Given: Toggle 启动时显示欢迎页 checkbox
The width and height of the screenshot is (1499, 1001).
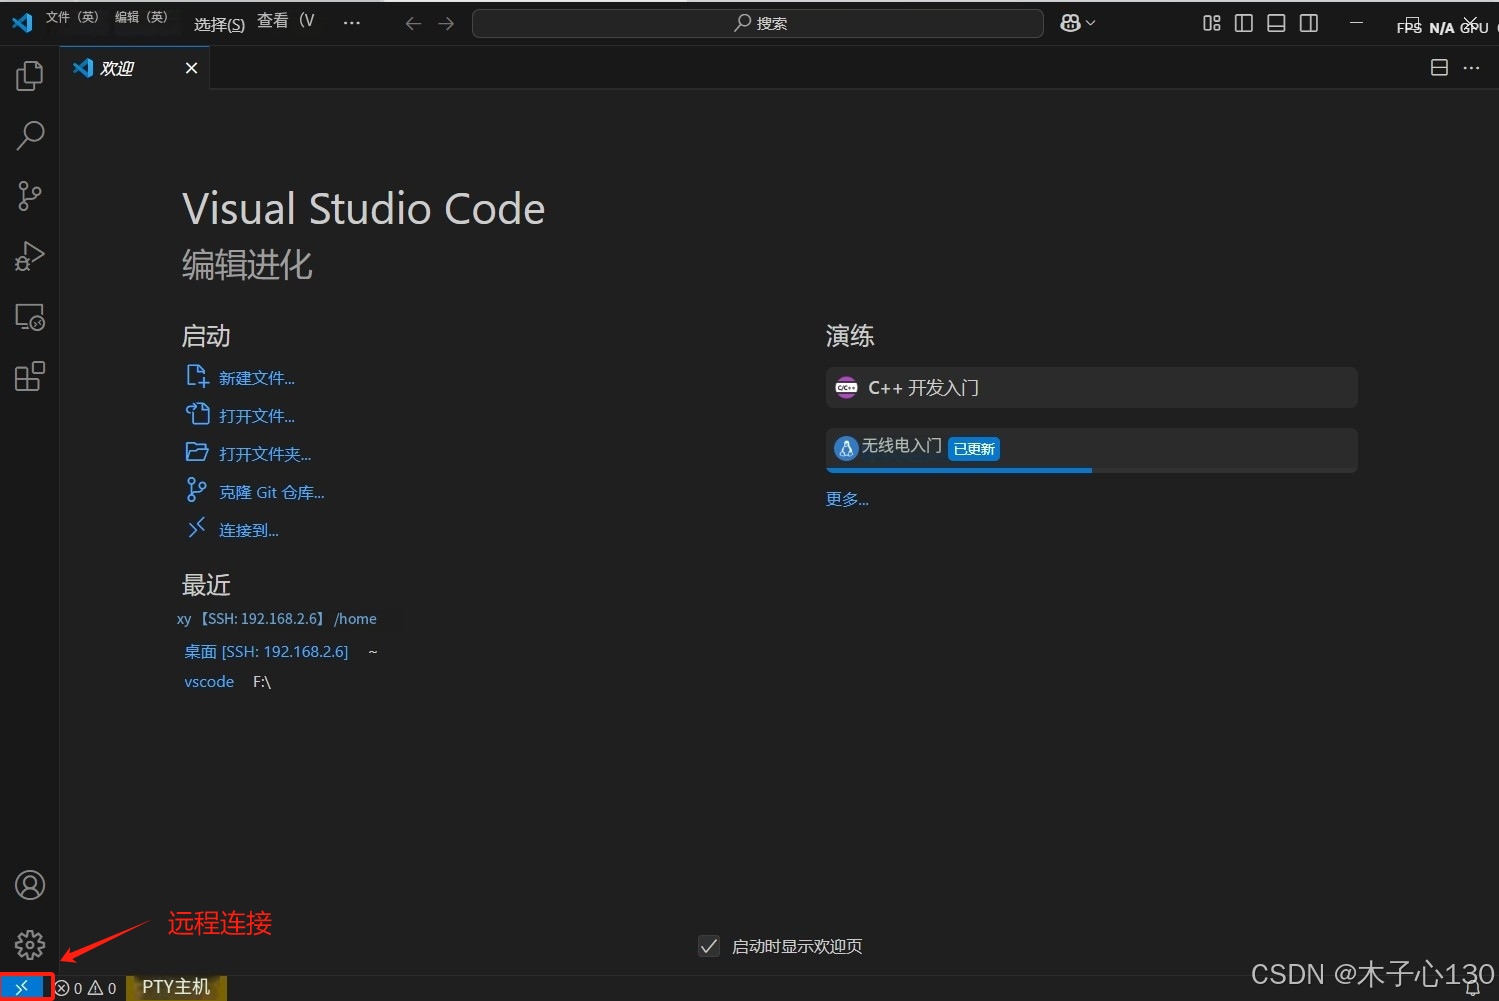Looking at the screenshot, I should click(x=709, y=946).
